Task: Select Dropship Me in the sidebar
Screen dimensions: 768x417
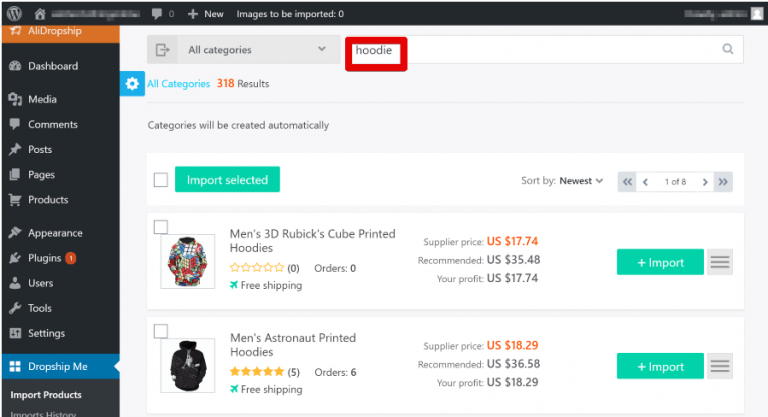Action: tap(58, 367)
